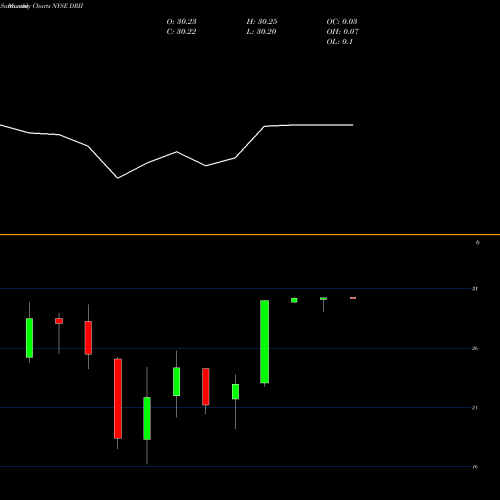Select the 'OL: 0.1' reading
The height and width of the screenshot is (500, 500).
click(339, 42)
